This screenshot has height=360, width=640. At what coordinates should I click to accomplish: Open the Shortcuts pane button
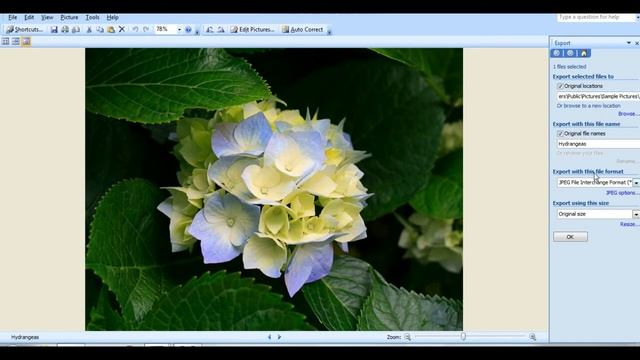[24, 29]
